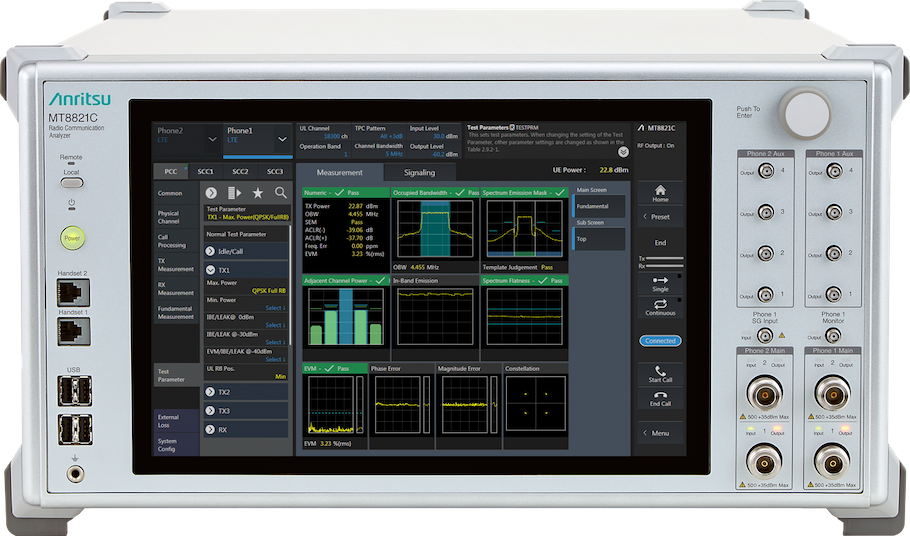Click the End Call phone icon
Image resolution: width=910 pixels, height=536 pixels.
[x=660, y=396]
